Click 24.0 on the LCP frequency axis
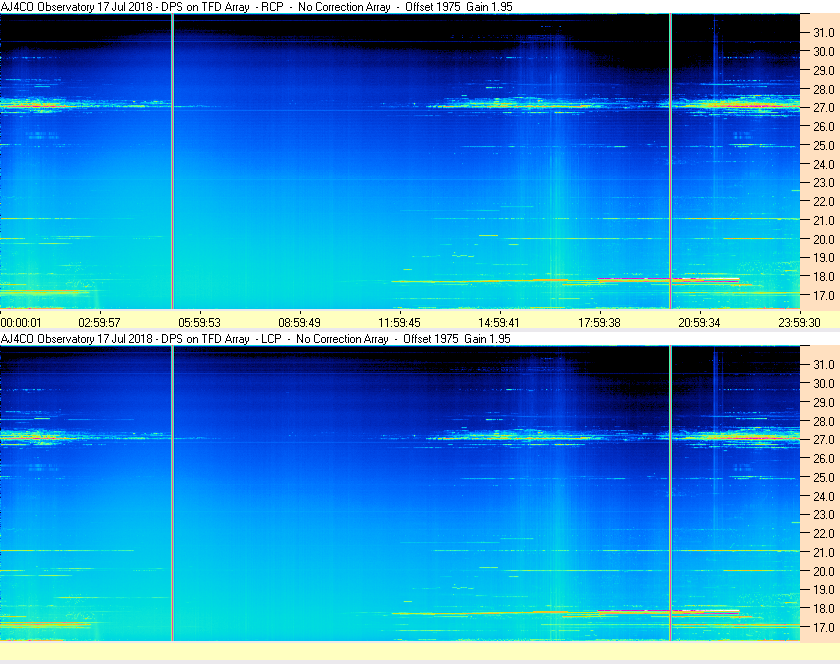Screen dimensions: 840x664 pyautogui.click(x=824, y=496)
